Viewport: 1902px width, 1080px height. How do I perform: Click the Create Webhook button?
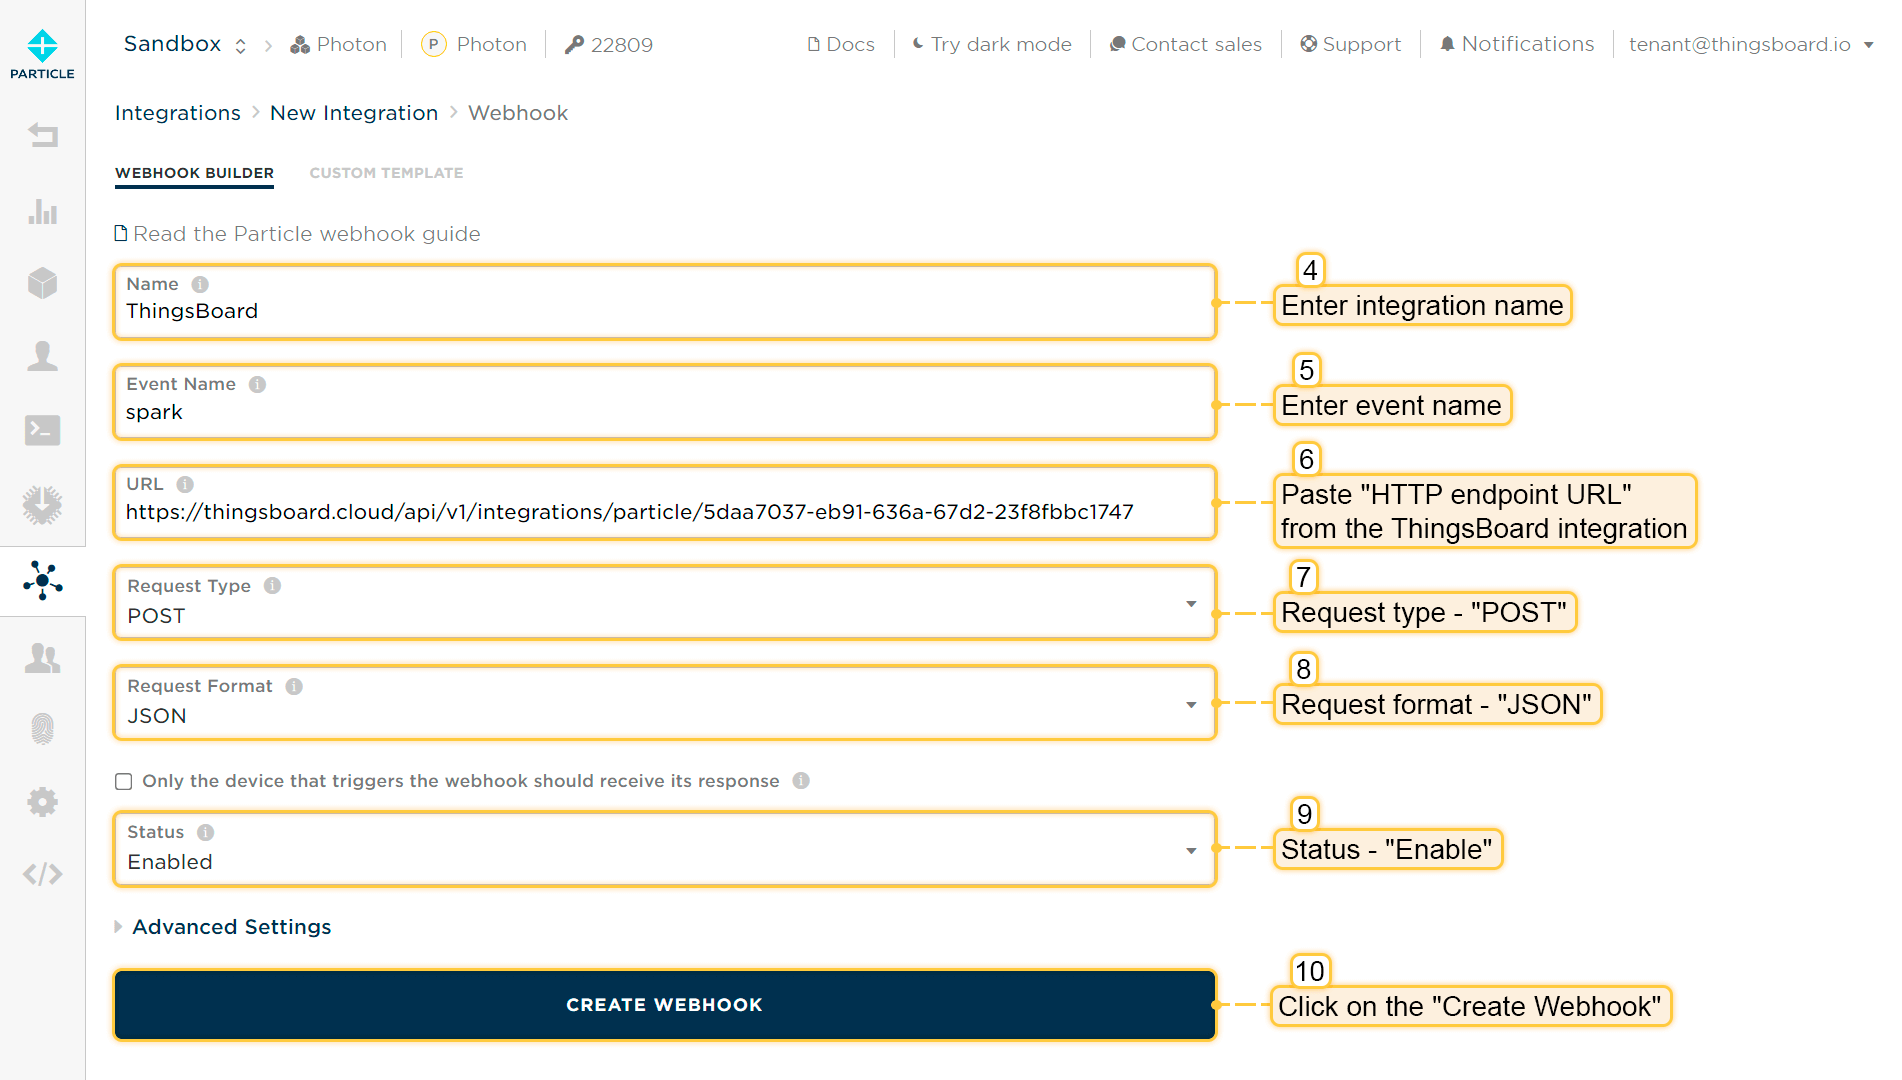[x=664, y=1005]
